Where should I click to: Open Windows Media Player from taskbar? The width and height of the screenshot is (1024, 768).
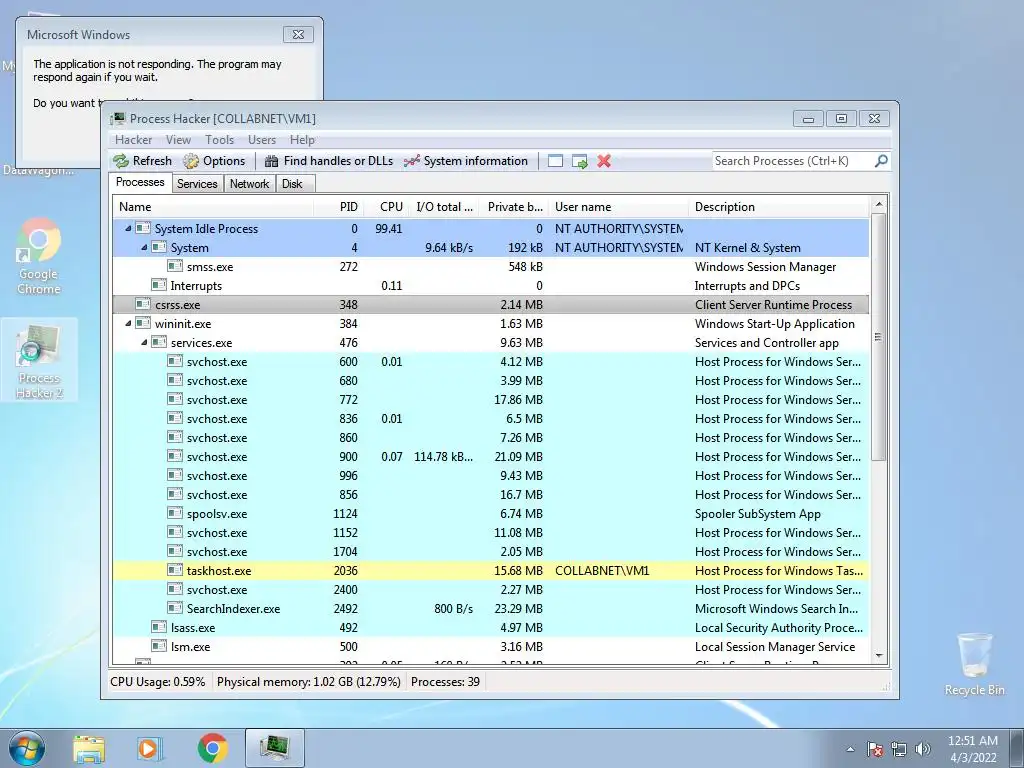click(x=150, y=748)
